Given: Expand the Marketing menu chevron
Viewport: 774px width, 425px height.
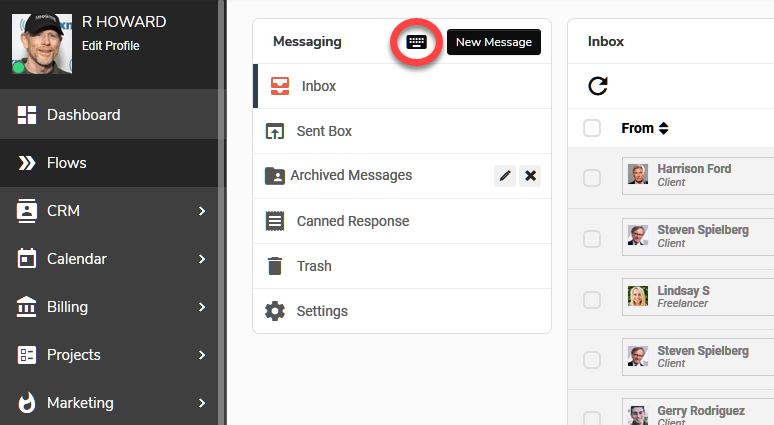Looking at the screenshot, I should click(x=201, y=403).
